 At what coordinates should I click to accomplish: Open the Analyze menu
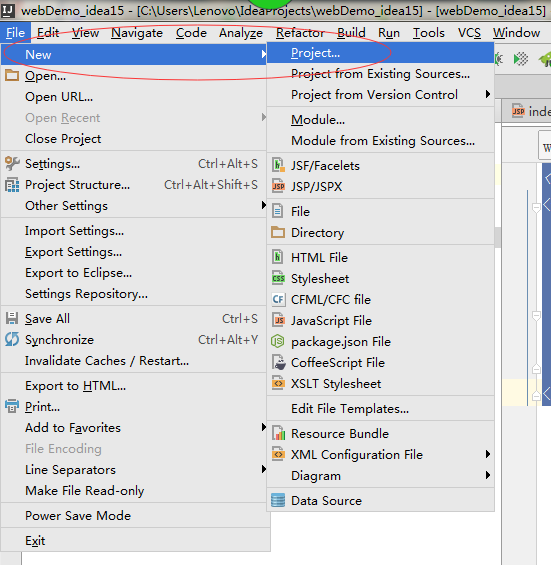pyautogui.click(x=241, y=33)
